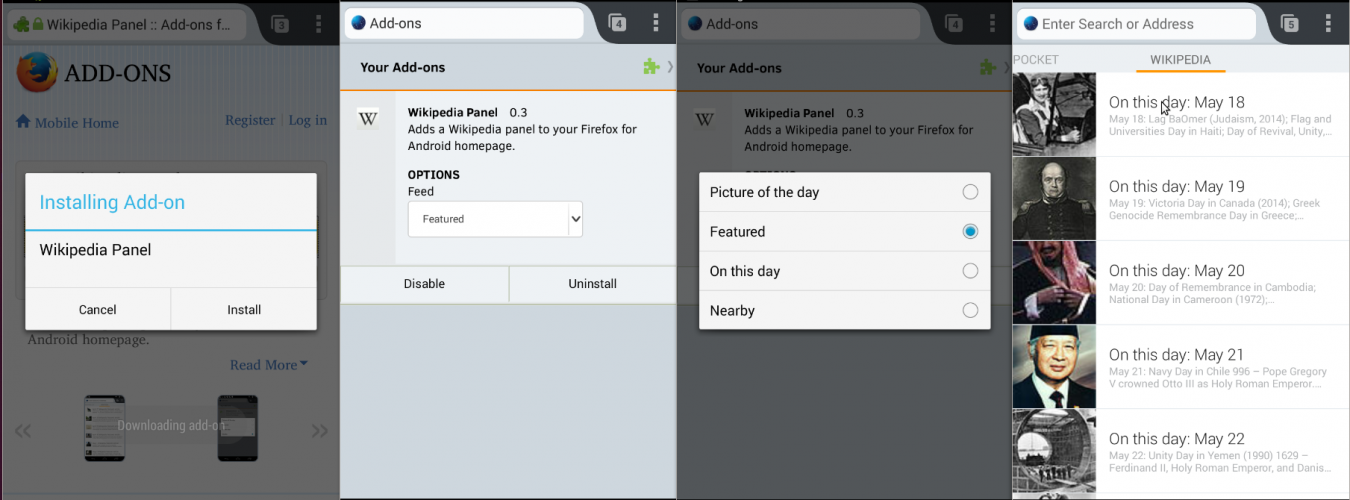
Task: Select the Picture of the day radio button
Action: click(970, 192)
